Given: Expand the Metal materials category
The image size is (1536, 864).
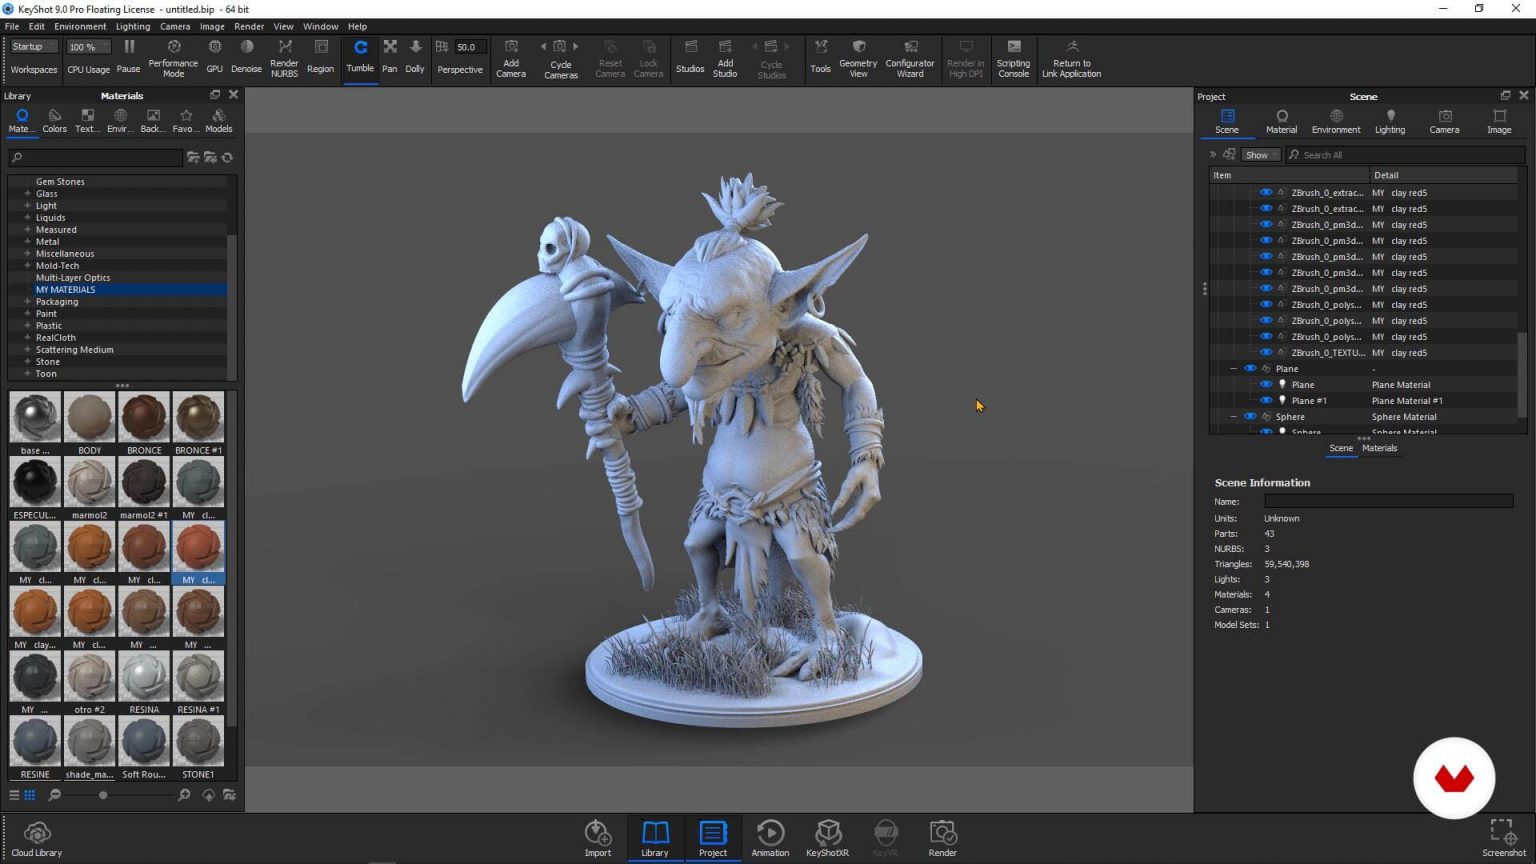Looking at the screenshot, I should (x=27, y=241).
